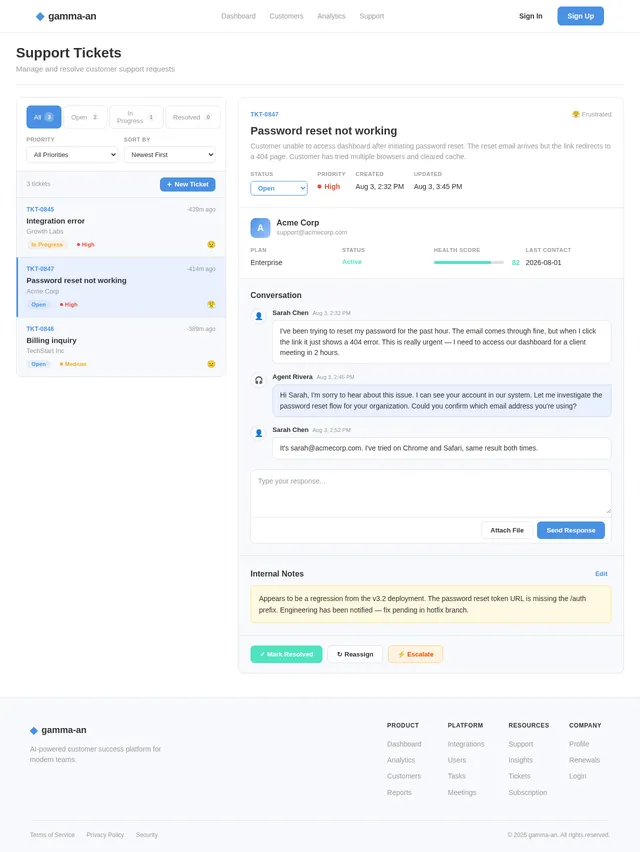Open Analytics in the top navigation

click(331, 16)
